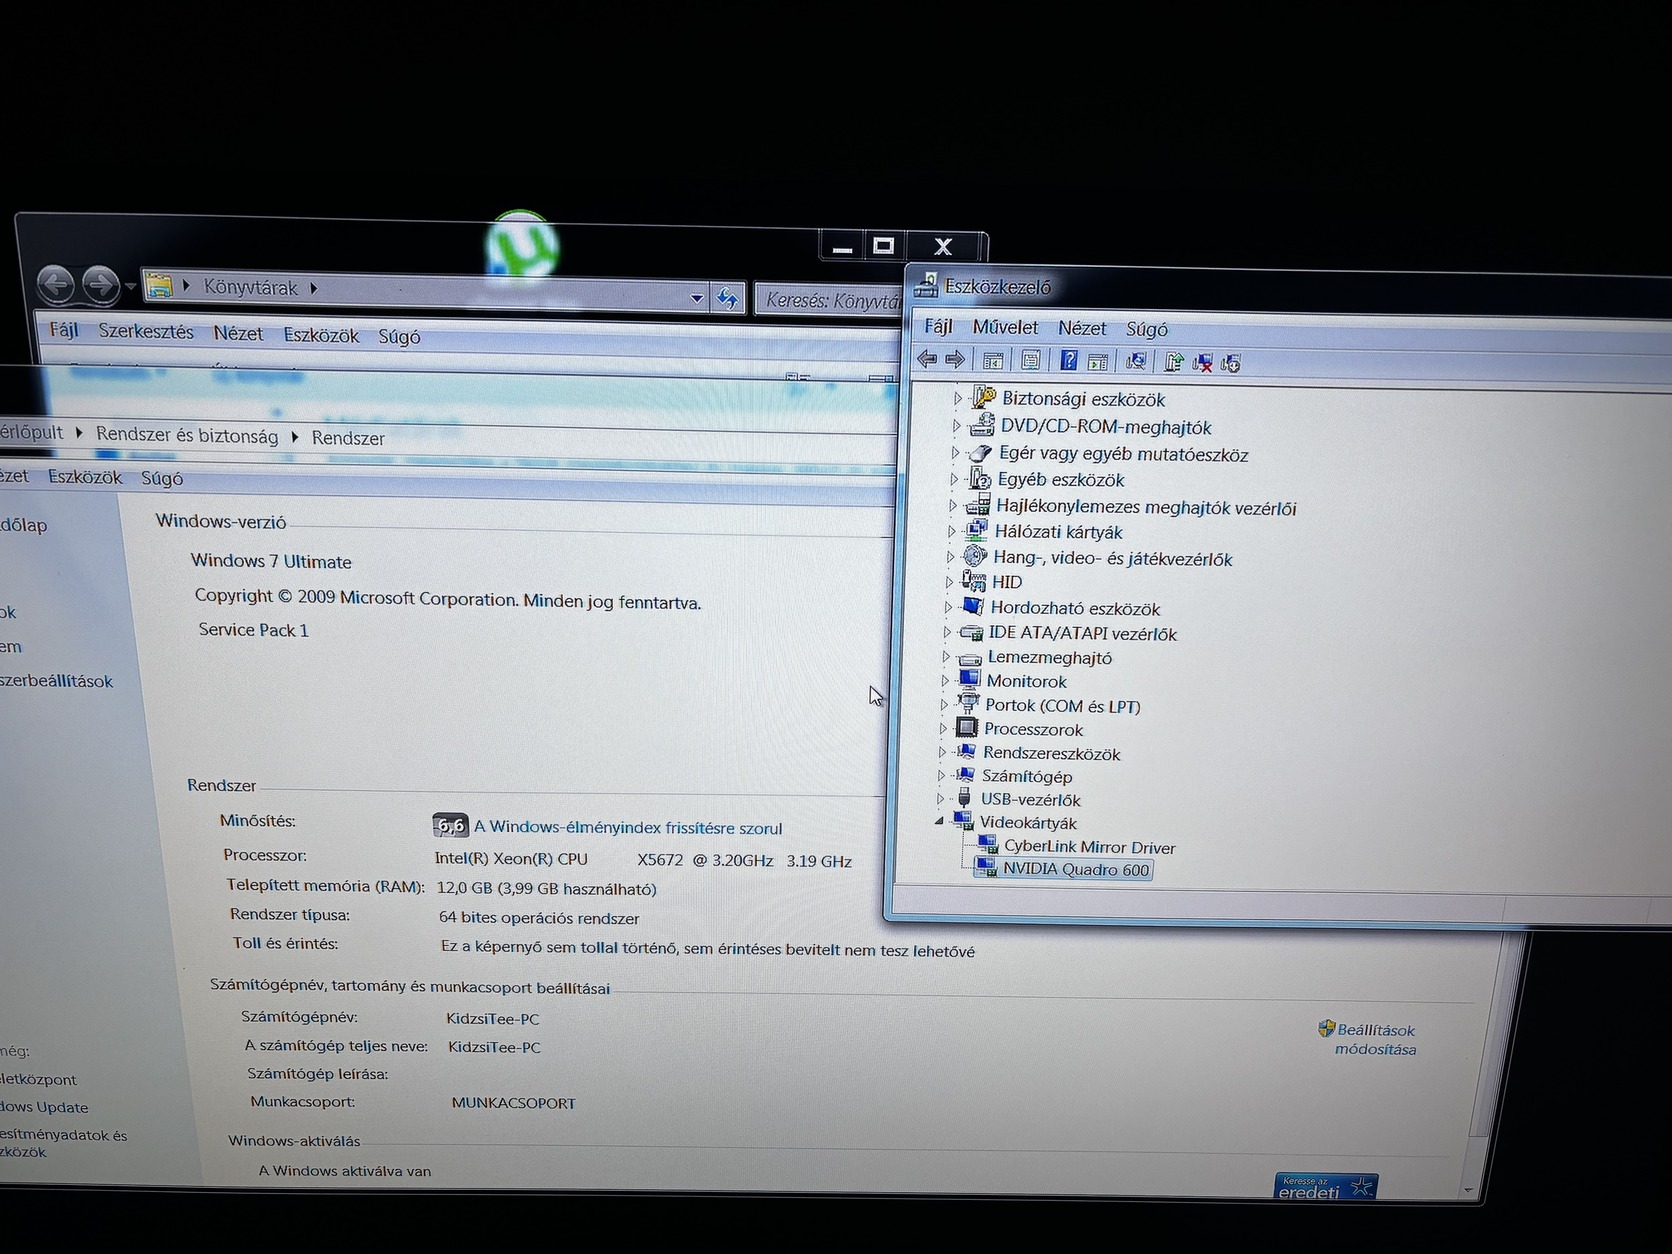Click the Könyvtárak breadcrumb in Explorer
Viewport: 1672px width, 1254px height.
tap(251, 287)
